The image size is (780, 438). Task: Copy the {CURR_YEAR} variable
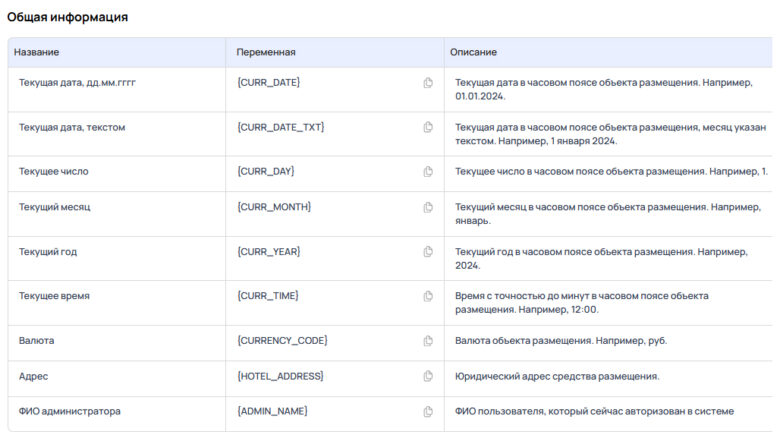(x=428, y=252)
